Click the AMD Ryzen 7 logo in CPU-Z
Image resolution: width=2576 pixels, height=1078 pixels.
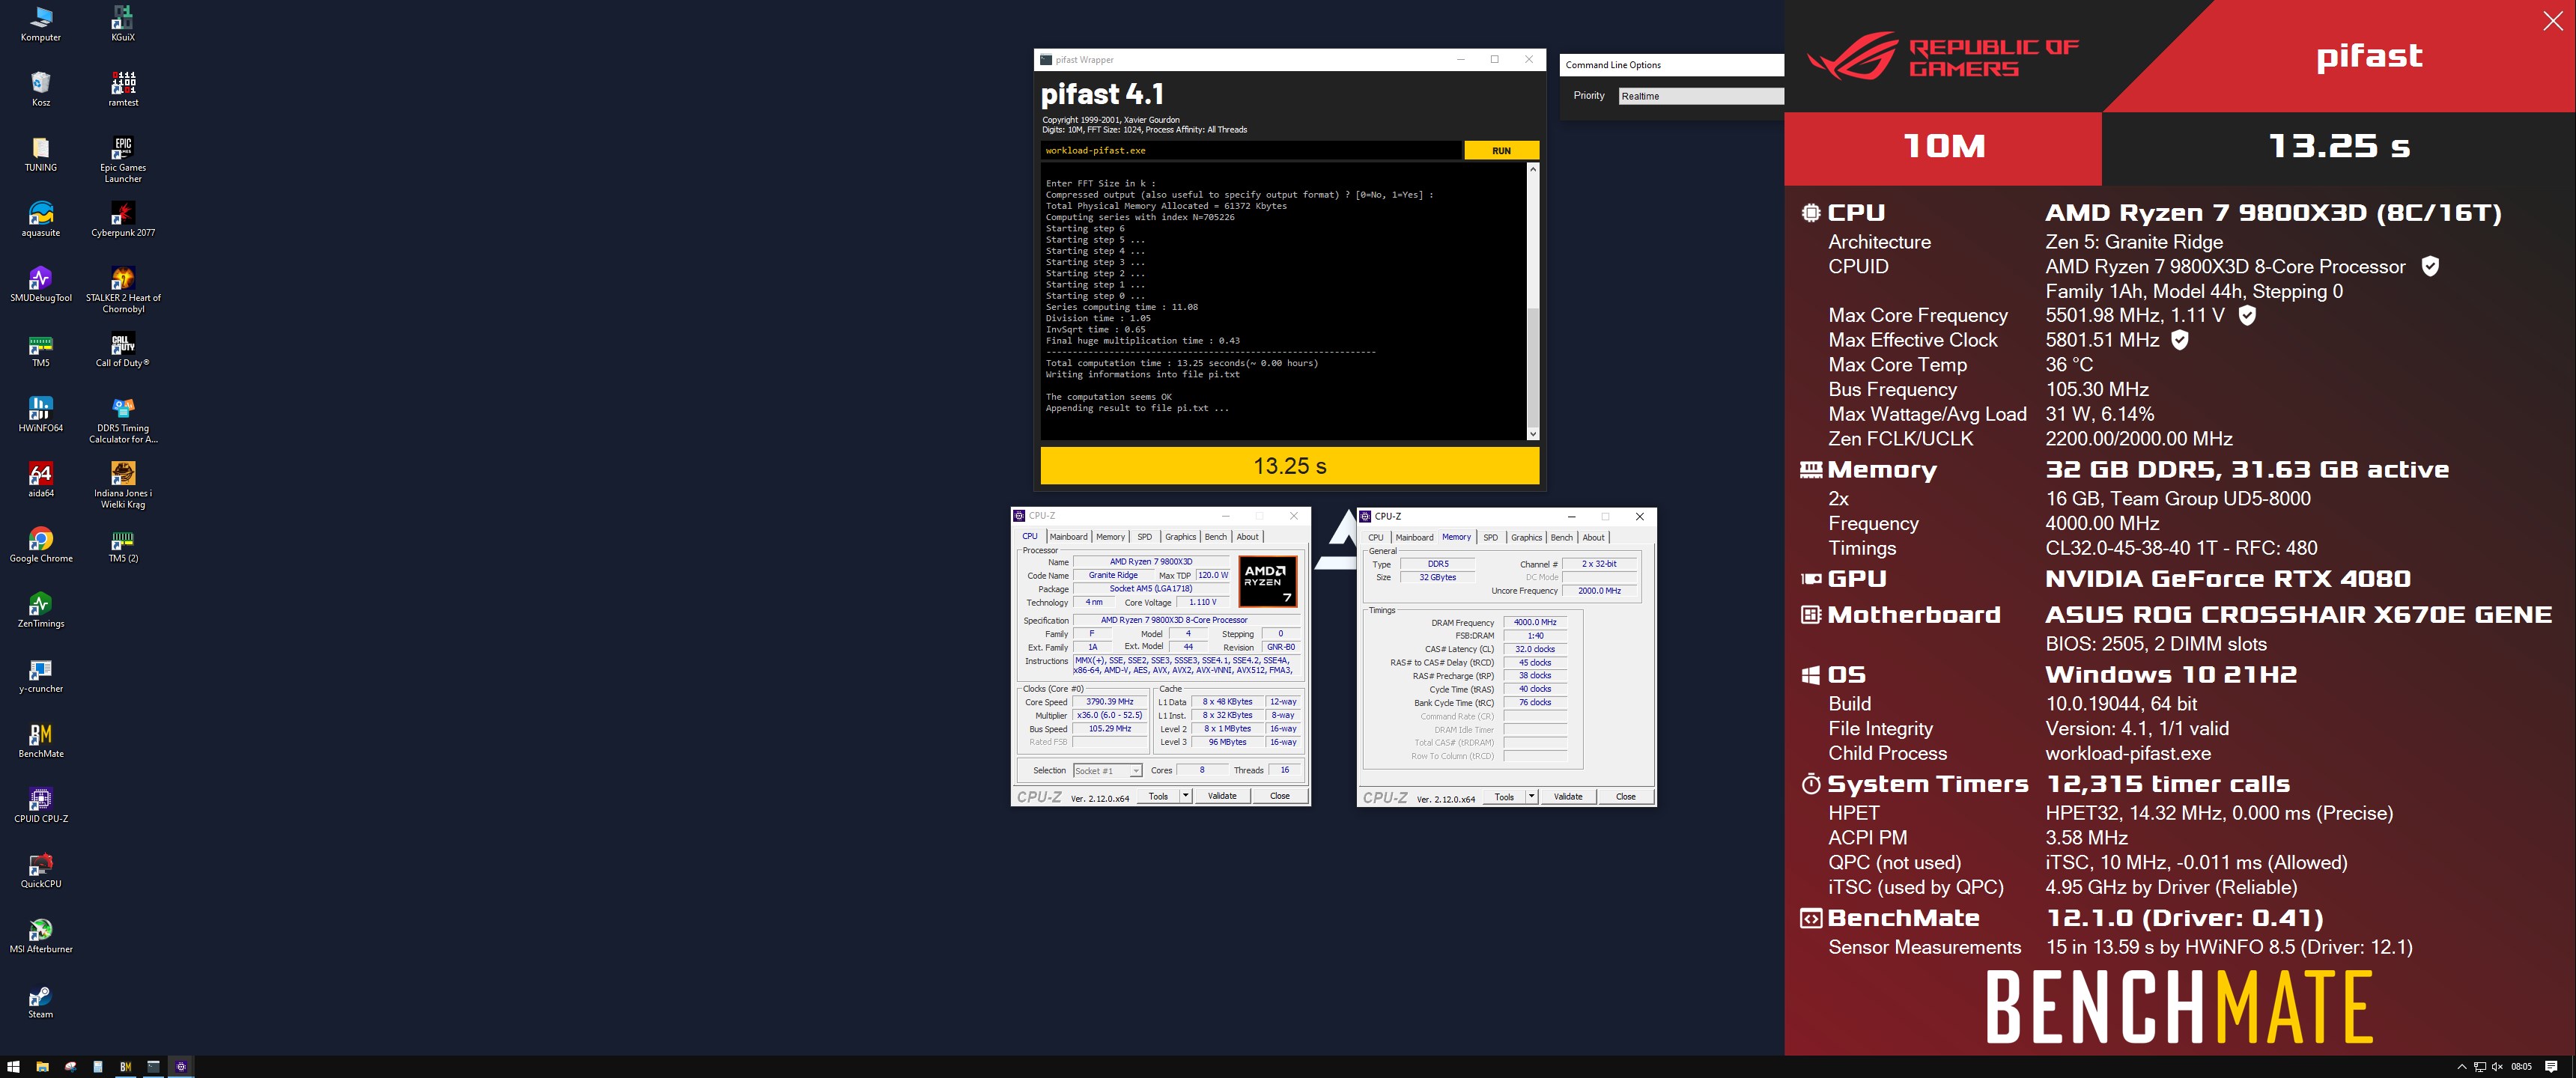tap(1267, 582)
